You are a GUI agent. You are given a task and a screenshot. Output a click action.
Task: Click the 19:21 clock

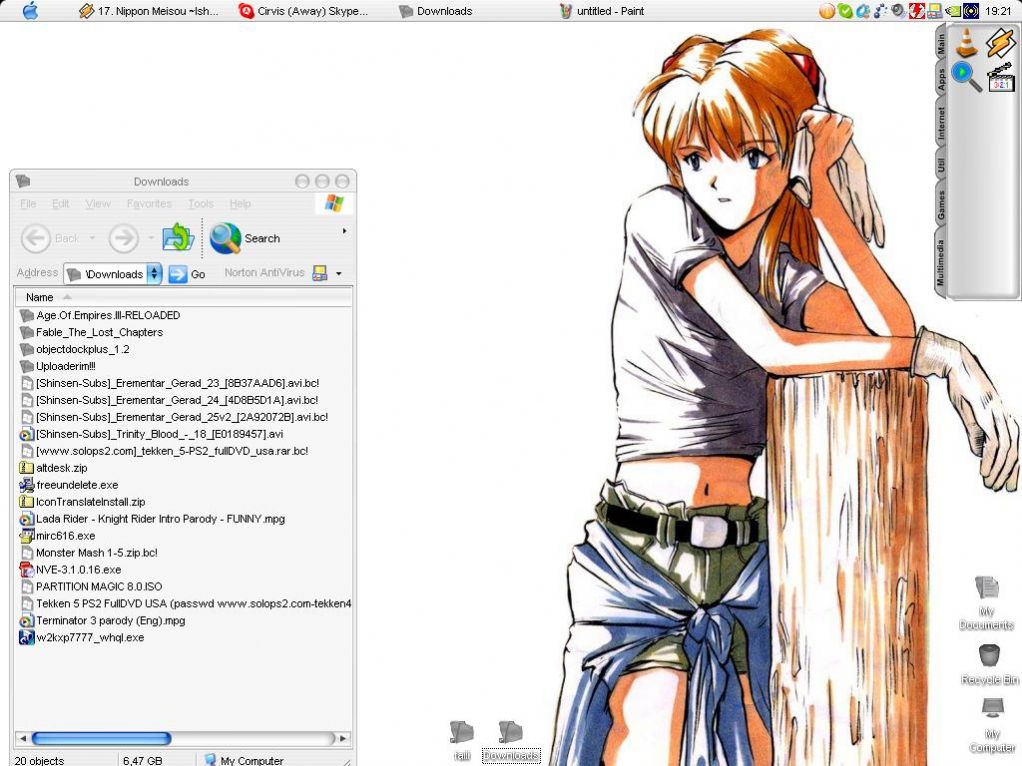pyautogui.click(x=998, y=11)
